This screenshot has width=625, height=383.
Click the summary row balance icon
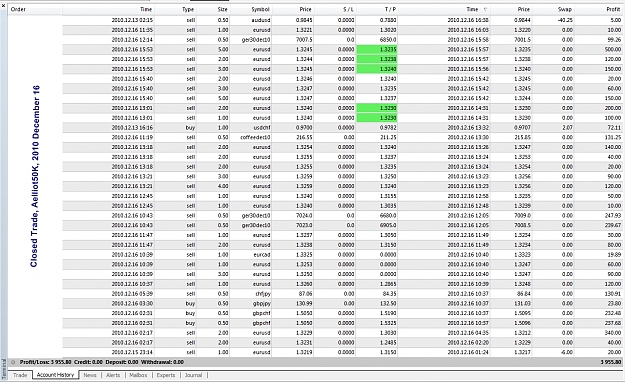click(x=13, y=362)
